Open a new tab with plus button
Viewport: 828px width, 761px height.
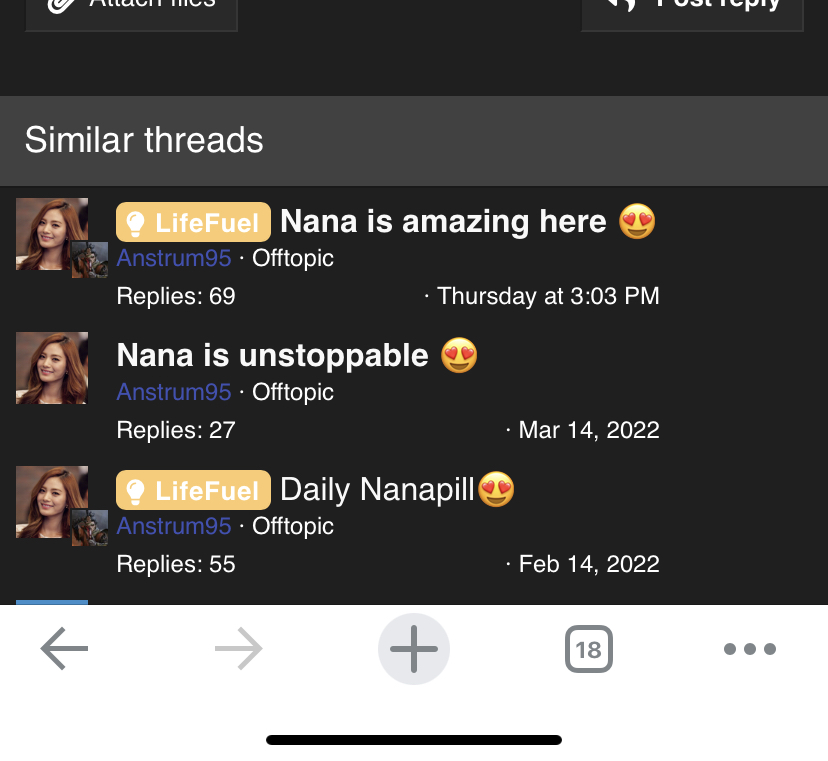click(414, 649)
